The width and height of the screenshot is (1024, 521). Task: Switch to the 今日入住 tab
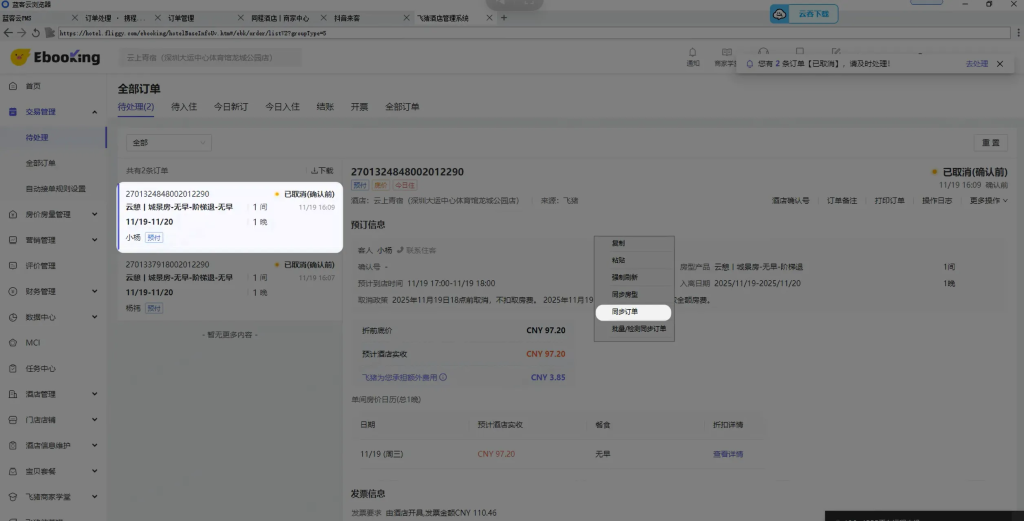click(282, 107)
